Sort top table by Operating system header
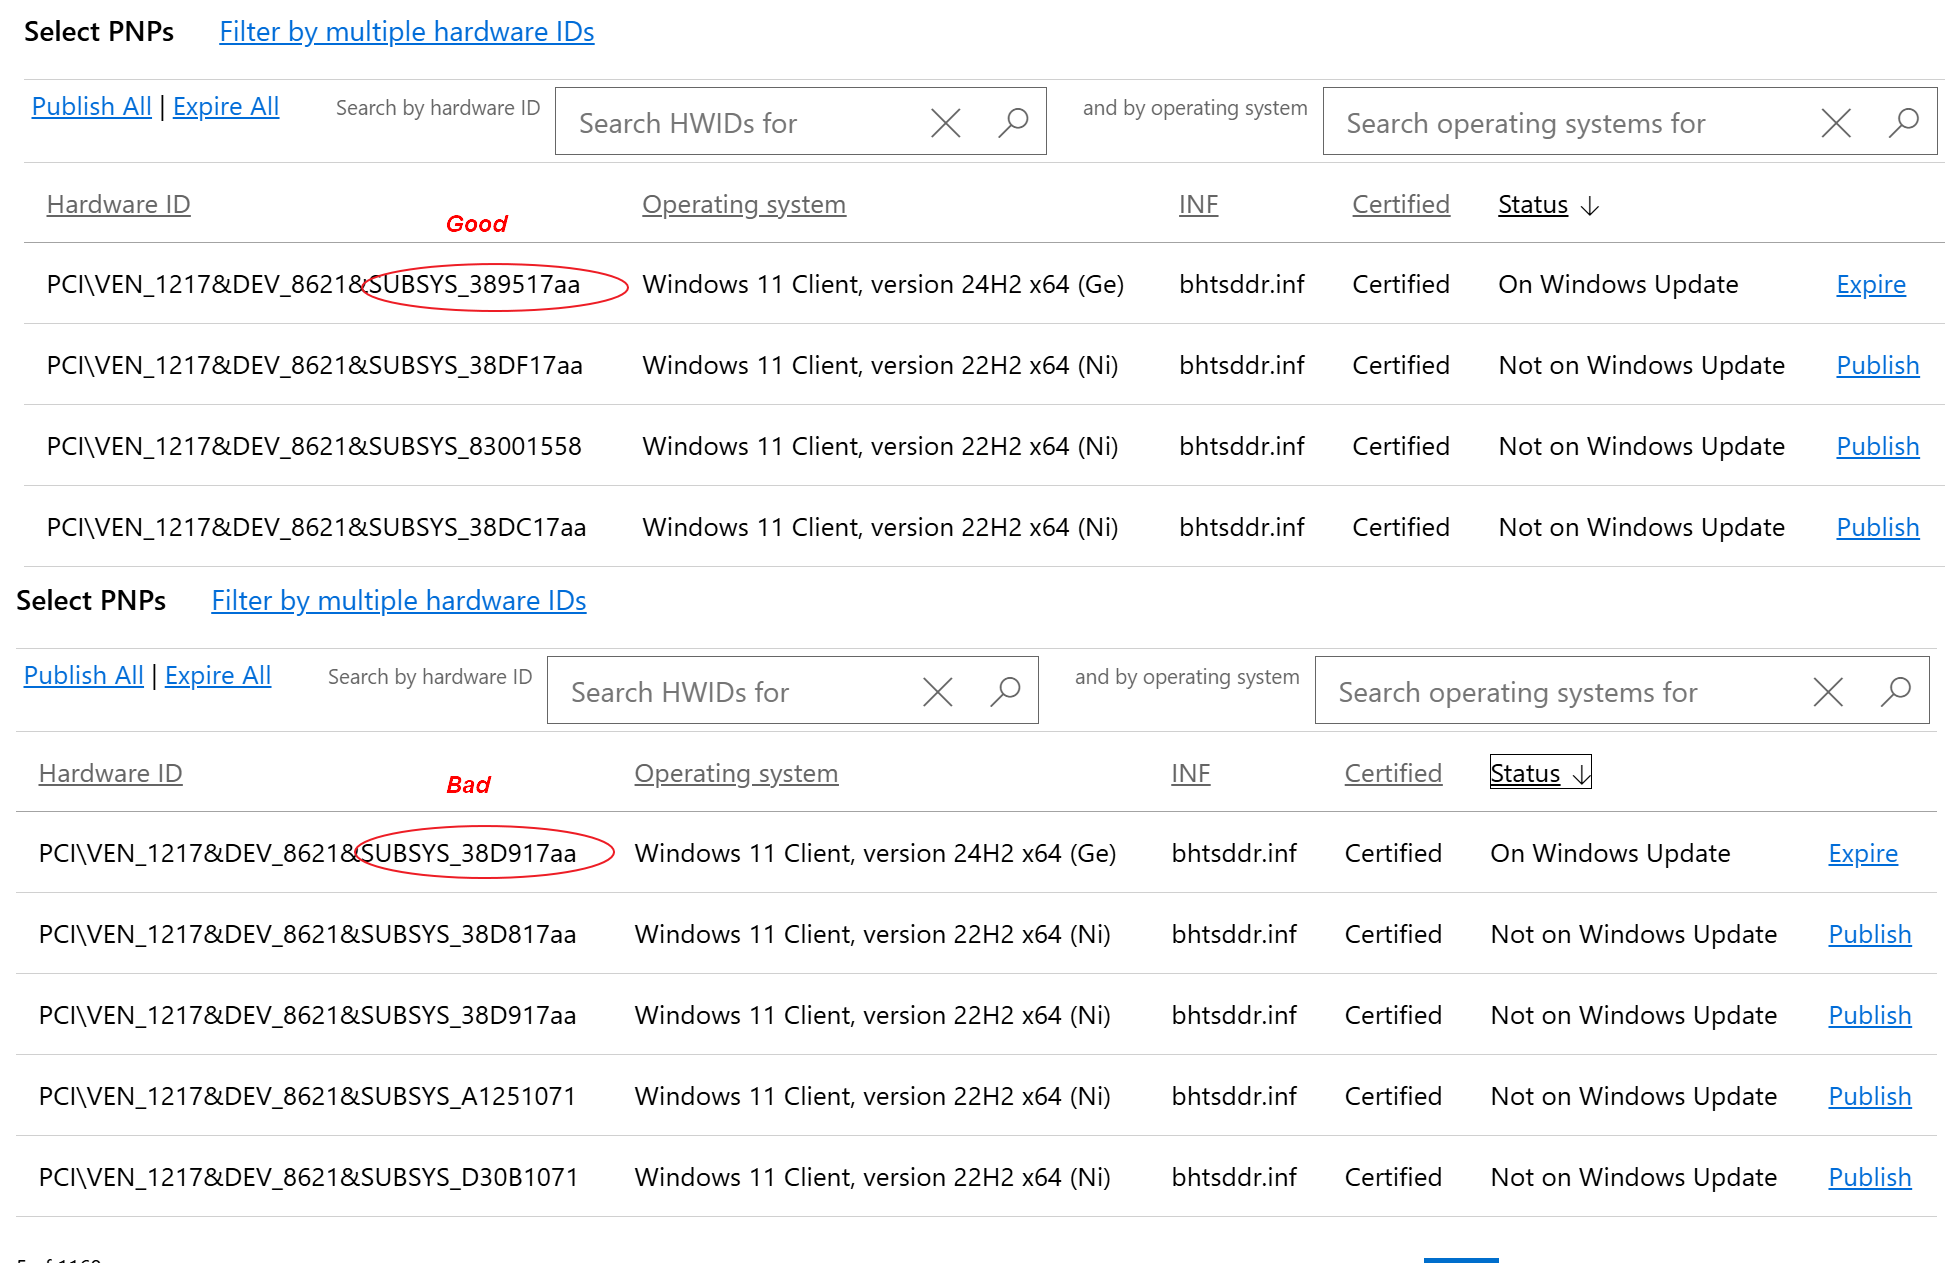Viewport: 1952px width, 1265px height. click(x=743, y=204)
